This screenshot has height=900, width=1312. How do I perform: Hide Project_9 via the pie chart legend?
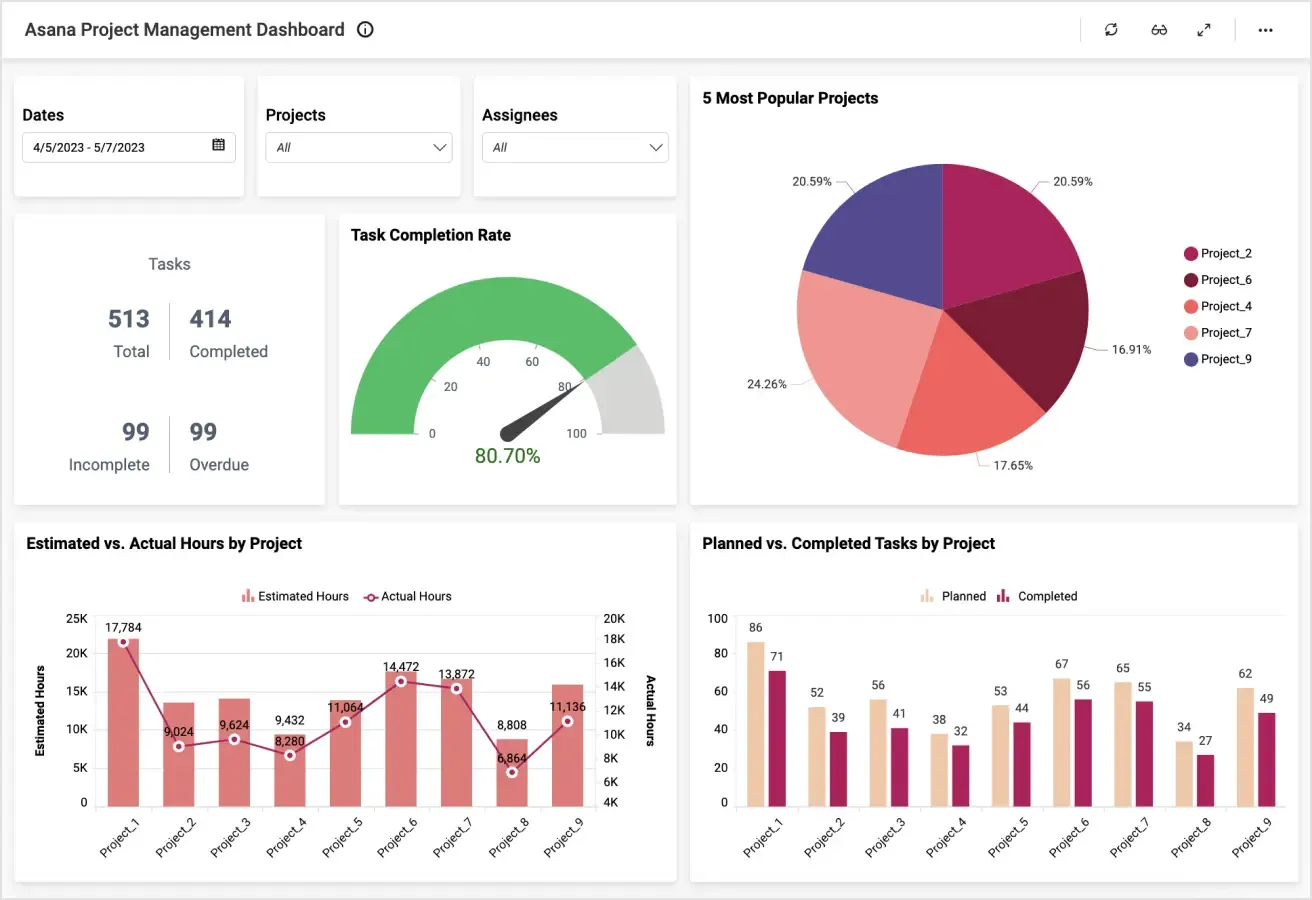coord(1218,358)
